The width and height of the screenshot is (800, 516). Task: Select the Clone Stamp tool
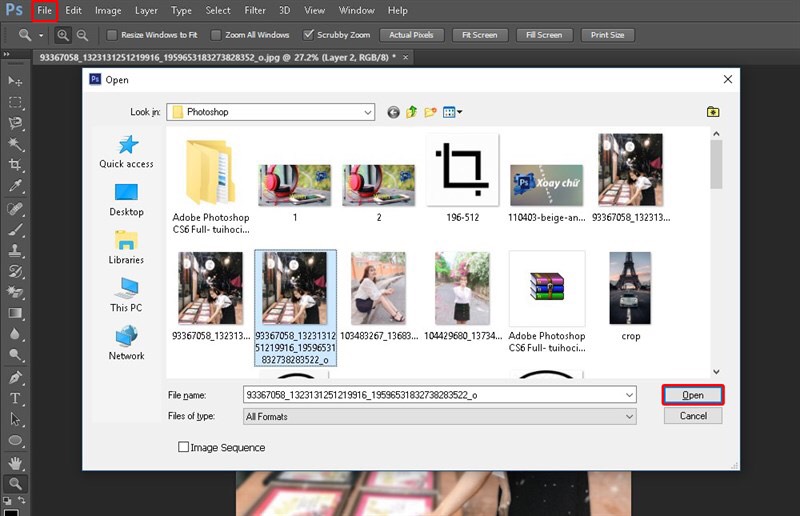pyautogui.click(x=15, y=251)
